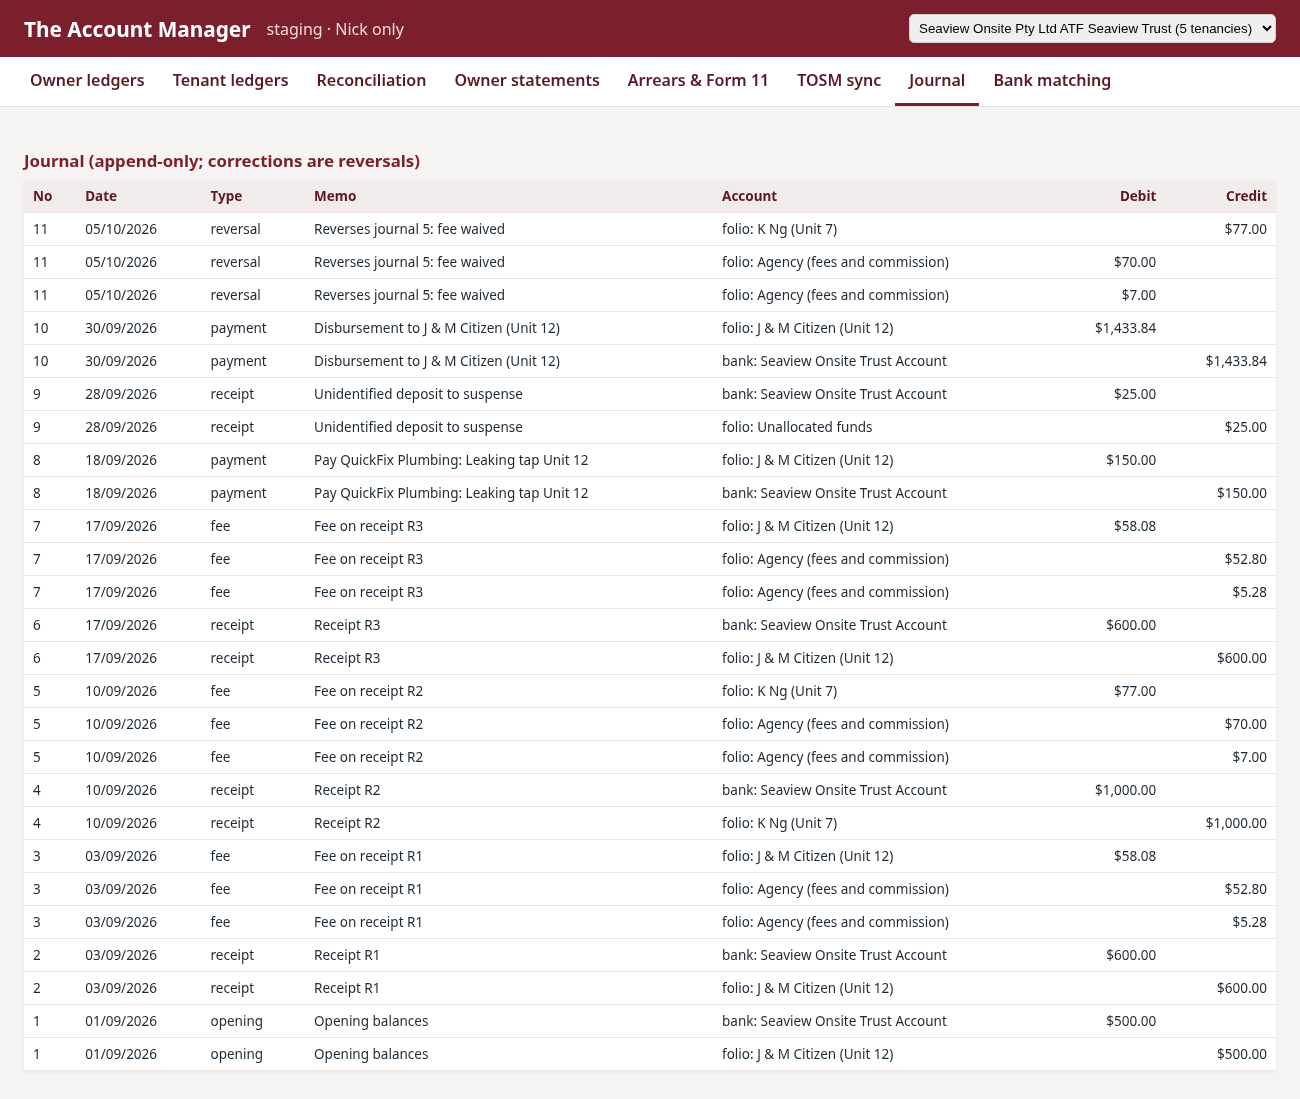This screenshot has height=1099, width=1300.
Task: Click the $77.00 credit for K Ng reversal
Action: [1245, 229]
